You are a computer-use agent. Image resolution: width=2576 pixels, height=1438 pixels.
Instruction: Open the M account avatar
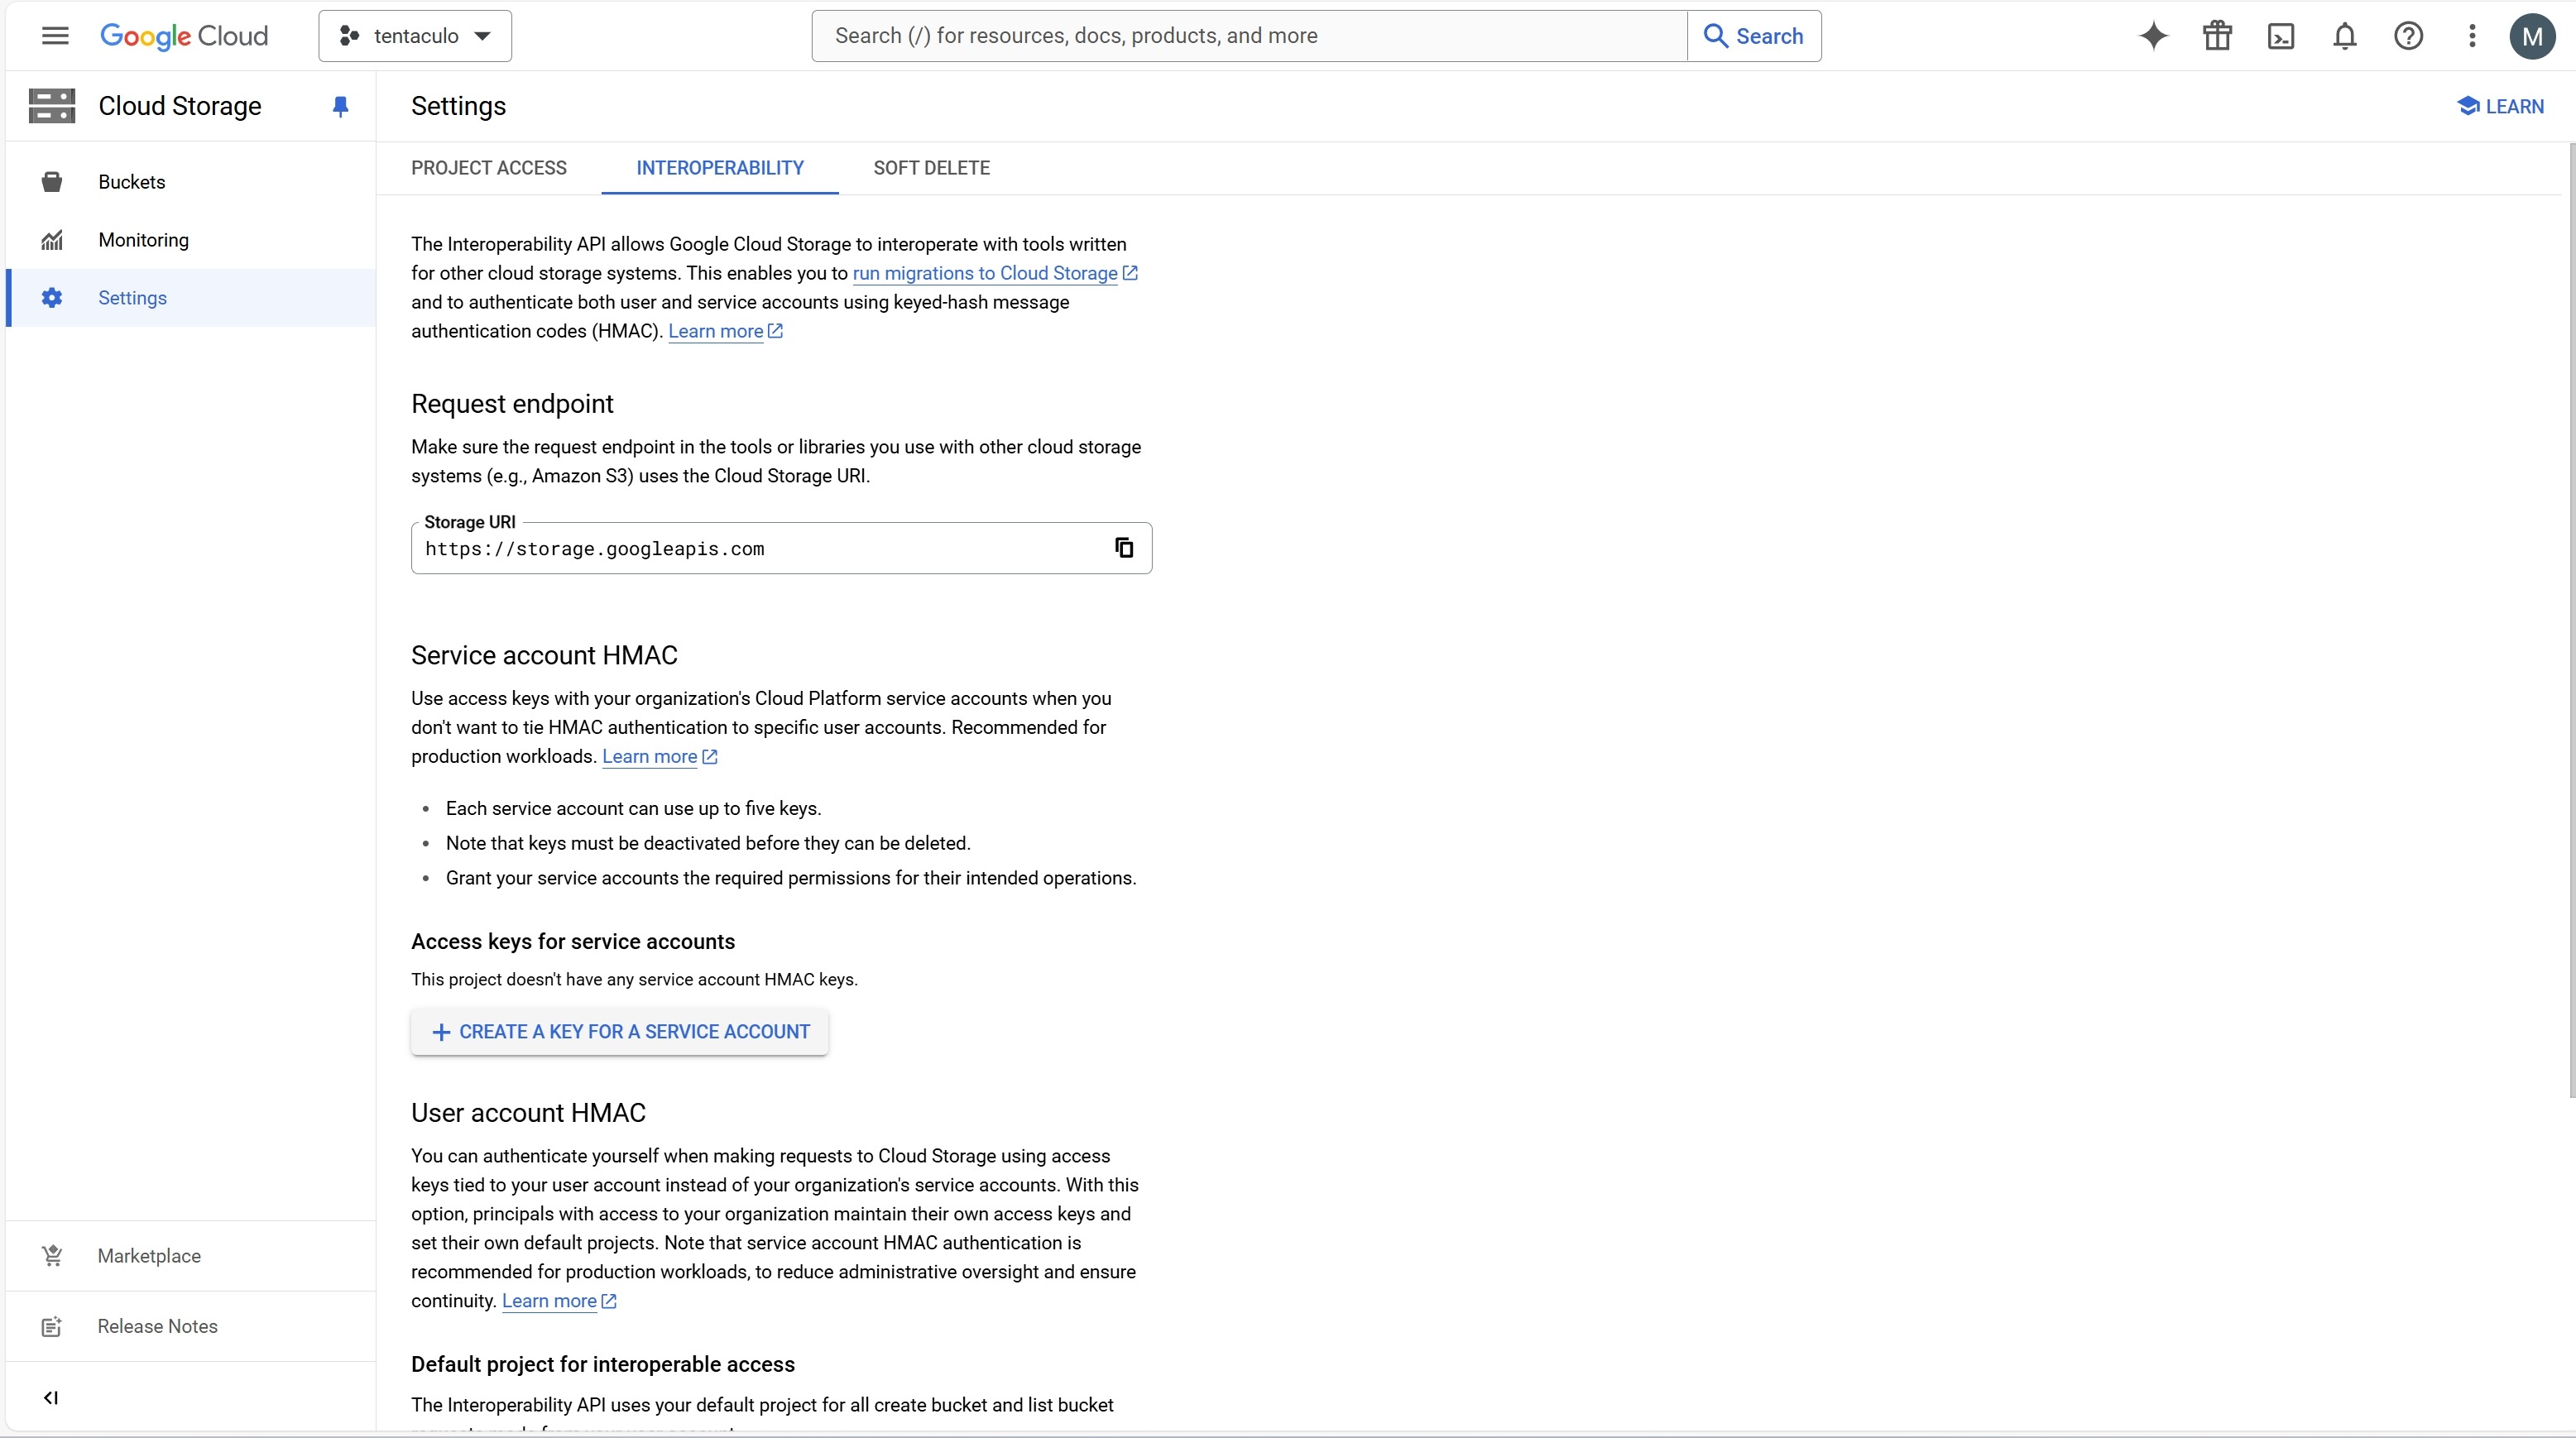point(2532,36)
